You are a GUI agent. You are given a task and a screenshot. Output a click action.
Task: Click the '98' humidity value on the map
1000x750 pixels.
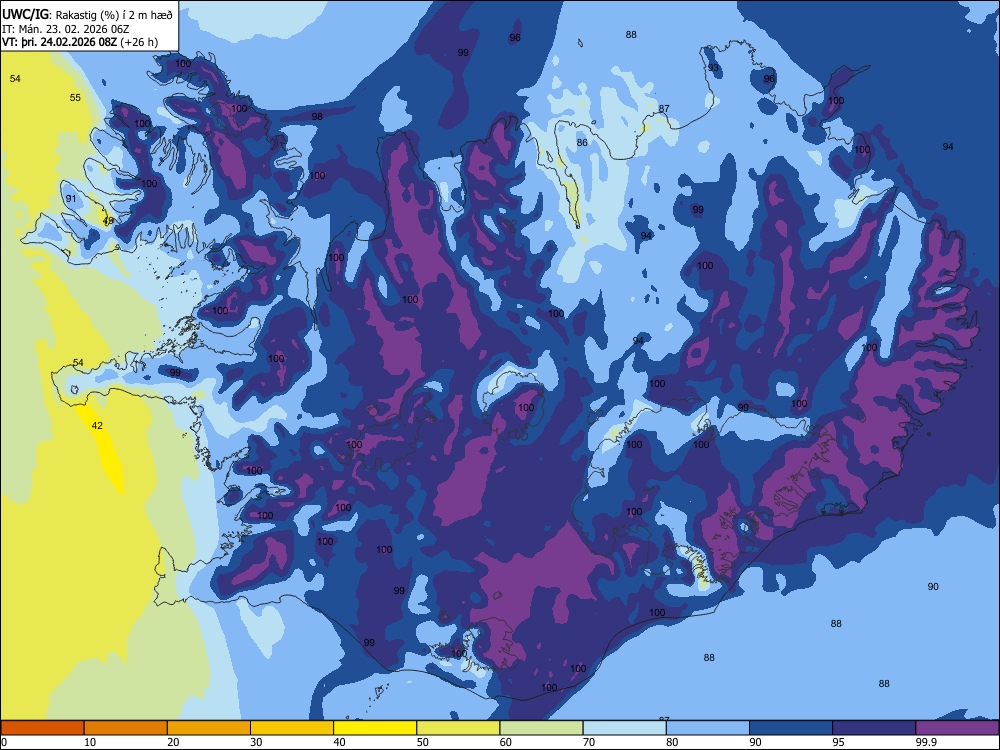(317, 116)
